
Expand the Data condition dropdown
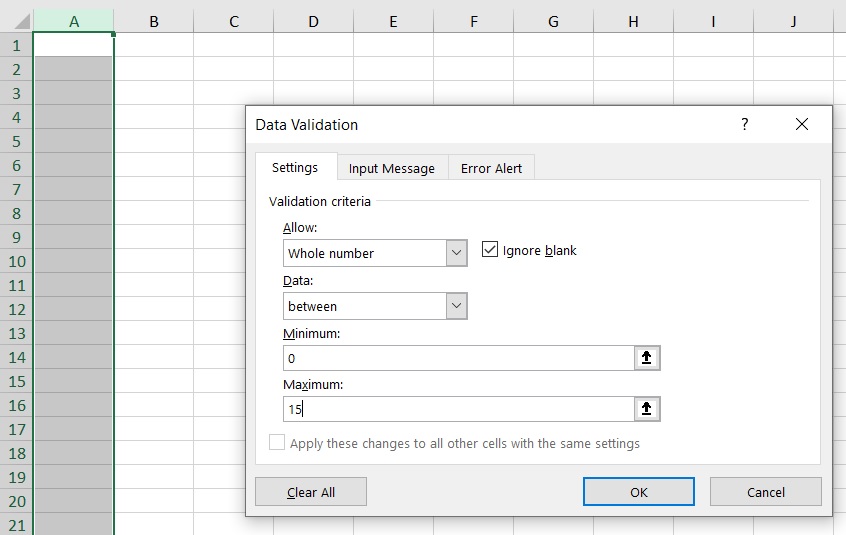(456, 306)
